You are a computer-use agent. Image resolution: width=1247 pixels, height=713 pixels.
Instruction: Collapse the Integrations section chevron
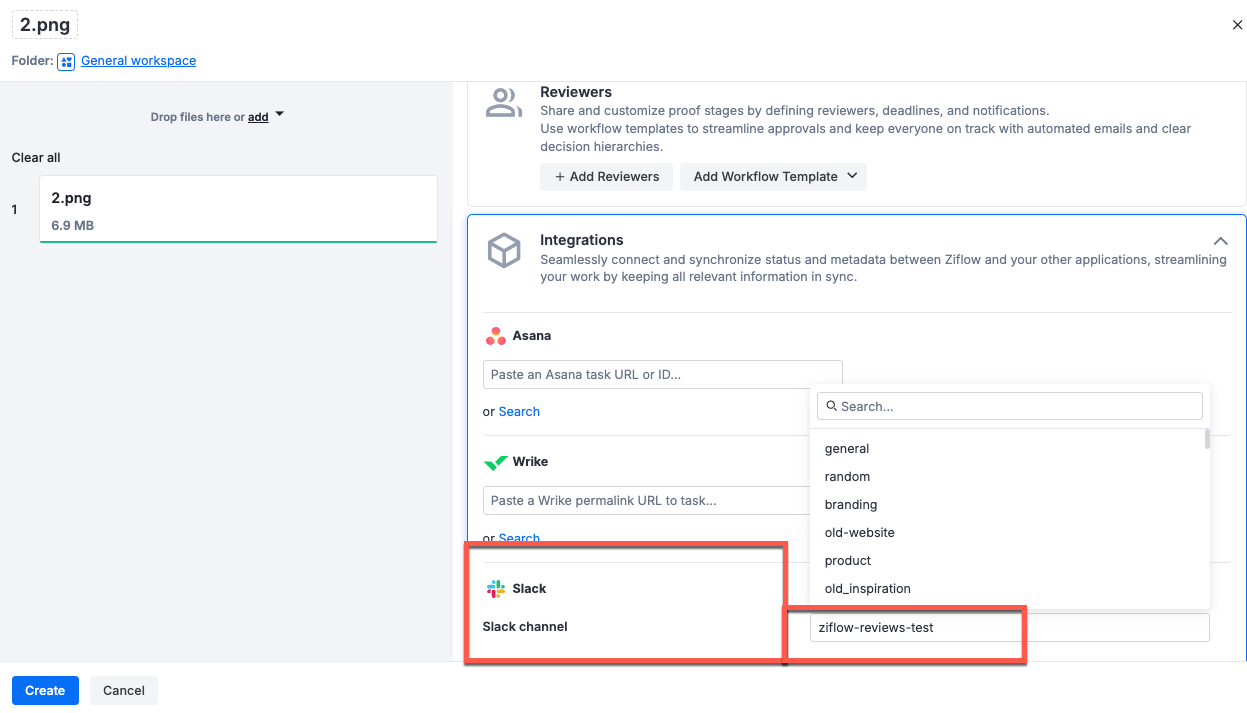click(x=1220, y=241)
